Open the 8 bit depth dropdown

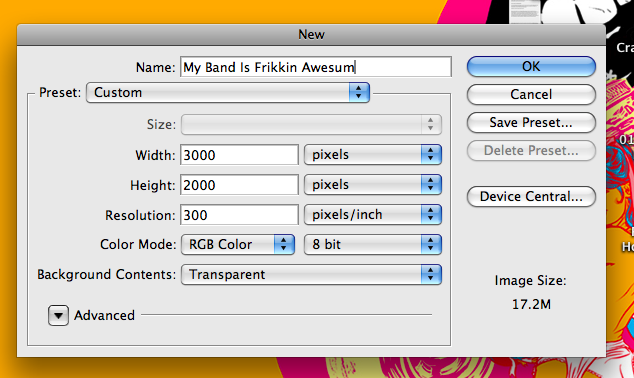tap(372, 245)
